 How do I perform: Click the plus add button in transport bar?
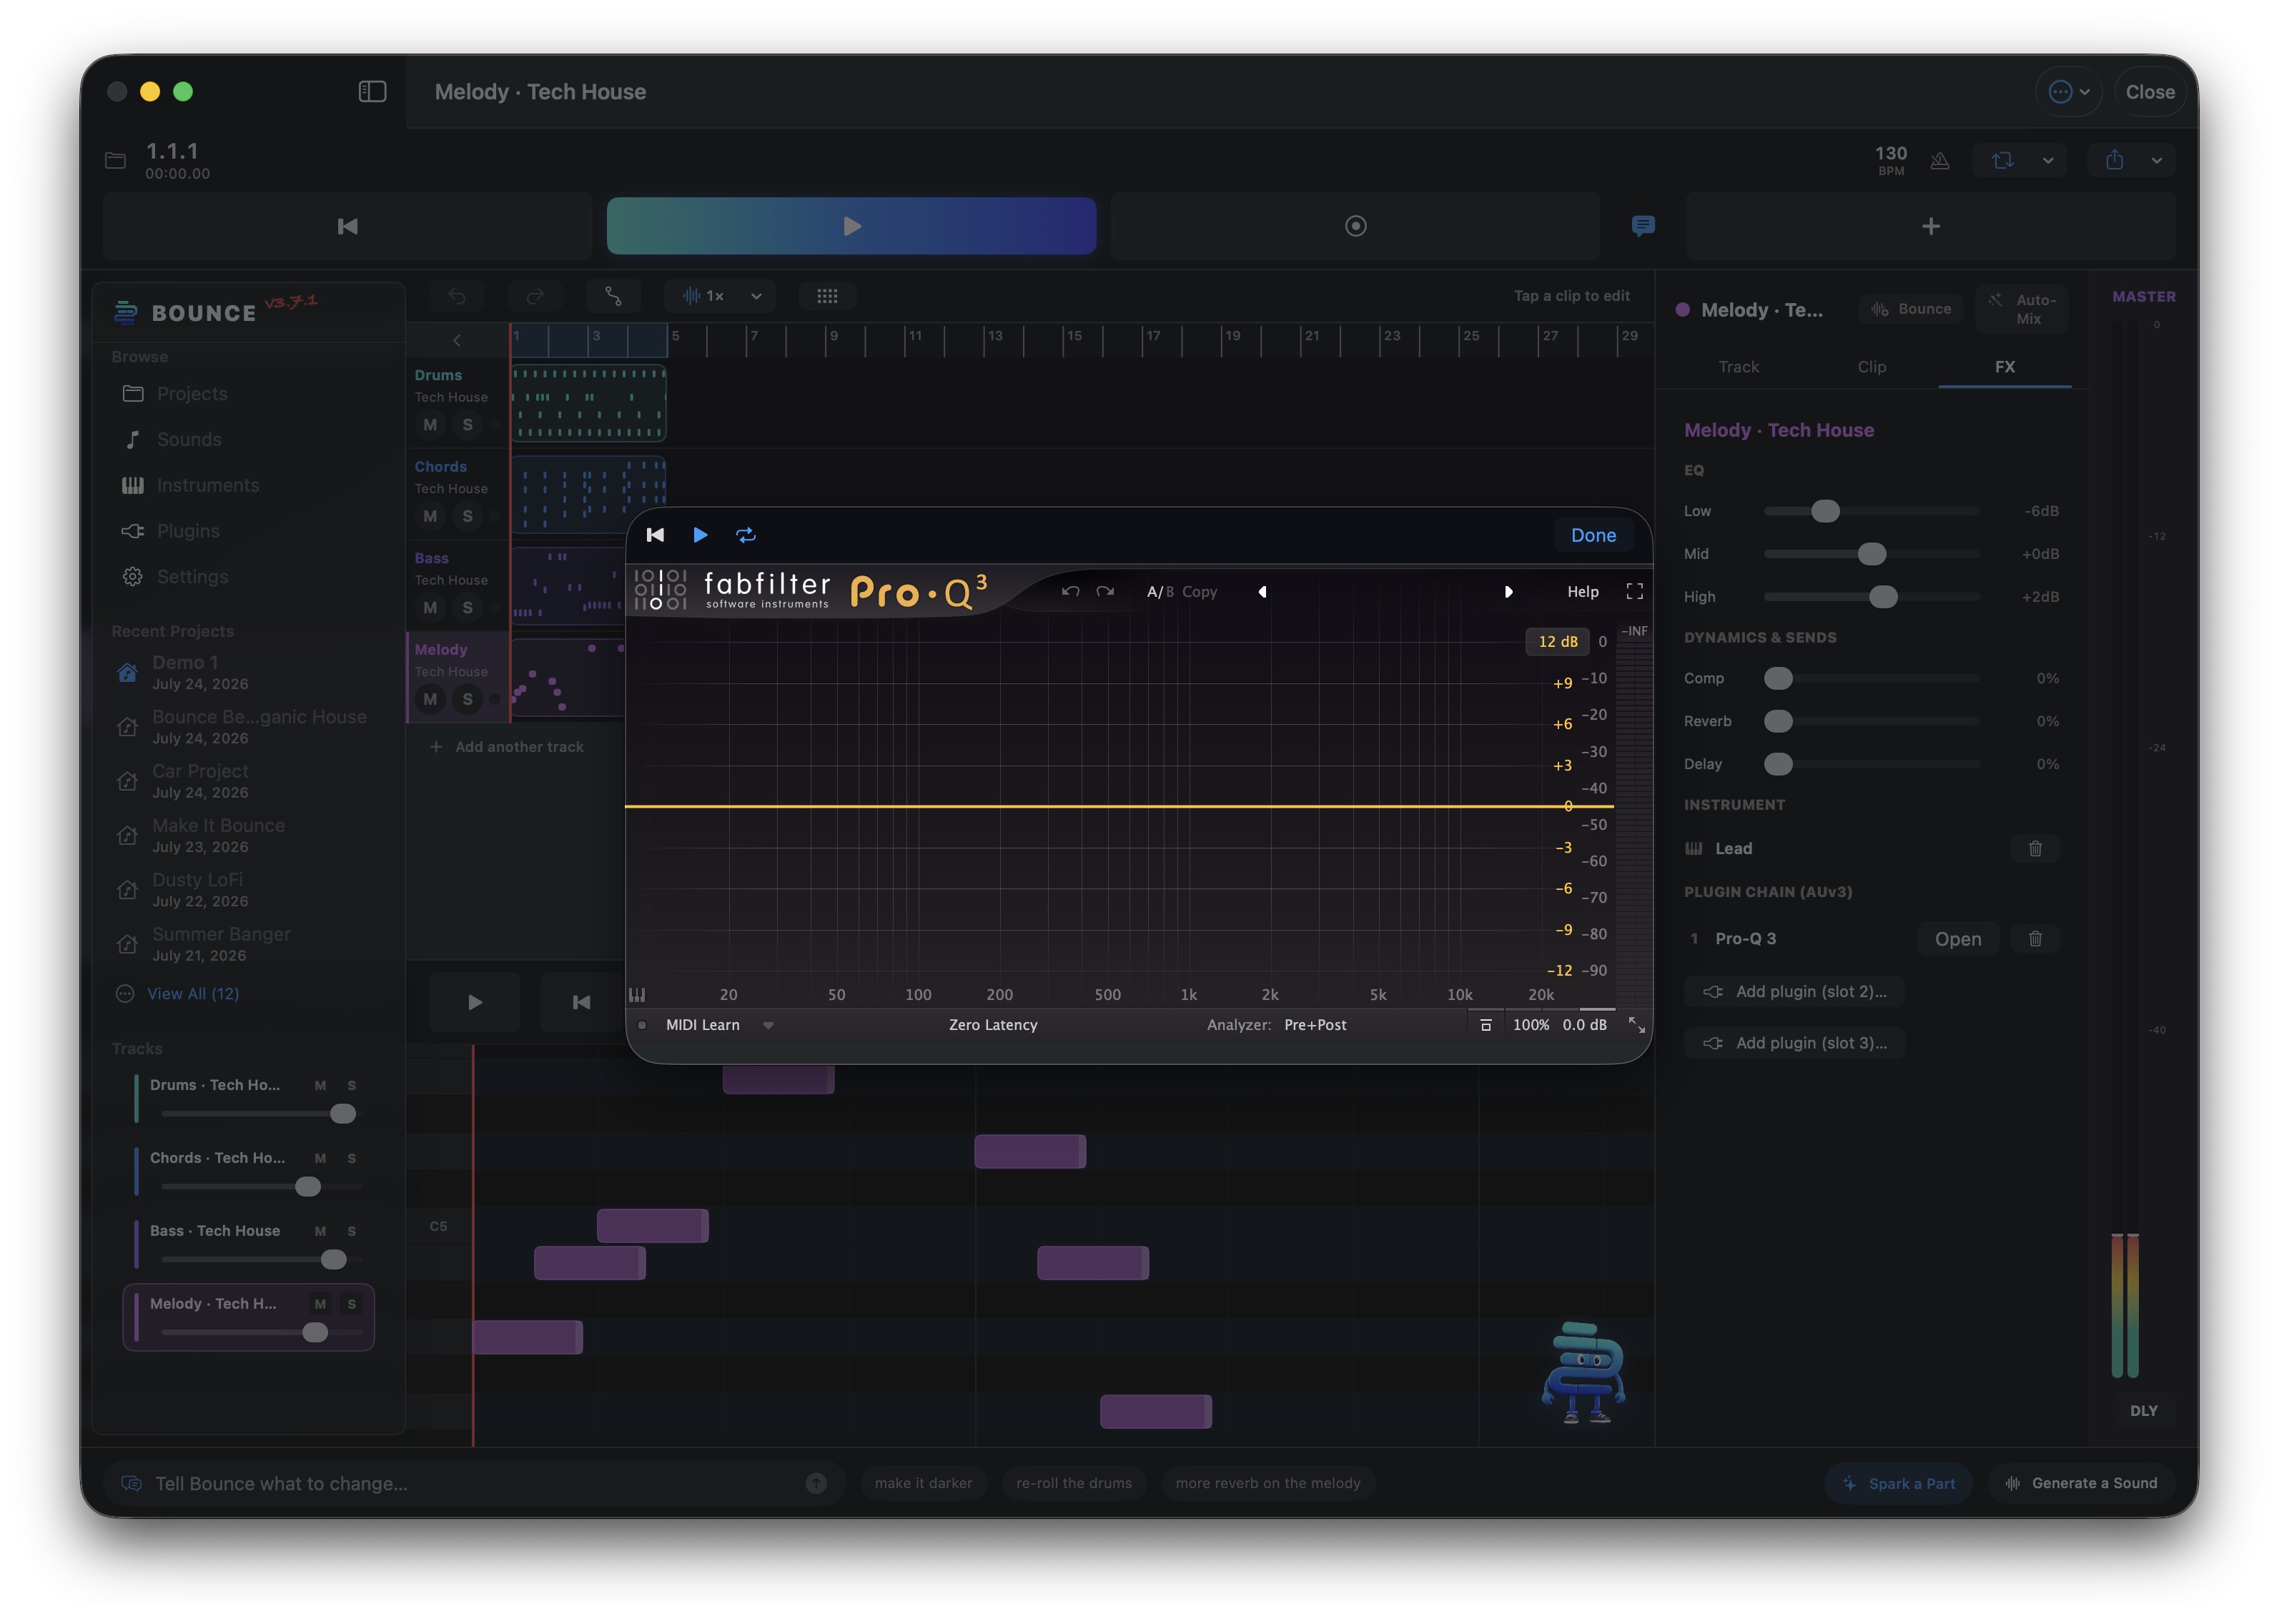[x=1930, y=226]
